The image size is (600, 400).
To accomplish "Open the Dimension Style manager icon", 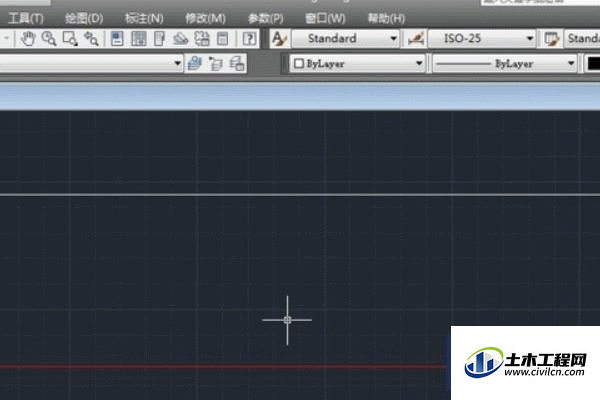I will (x=416, y=39).
